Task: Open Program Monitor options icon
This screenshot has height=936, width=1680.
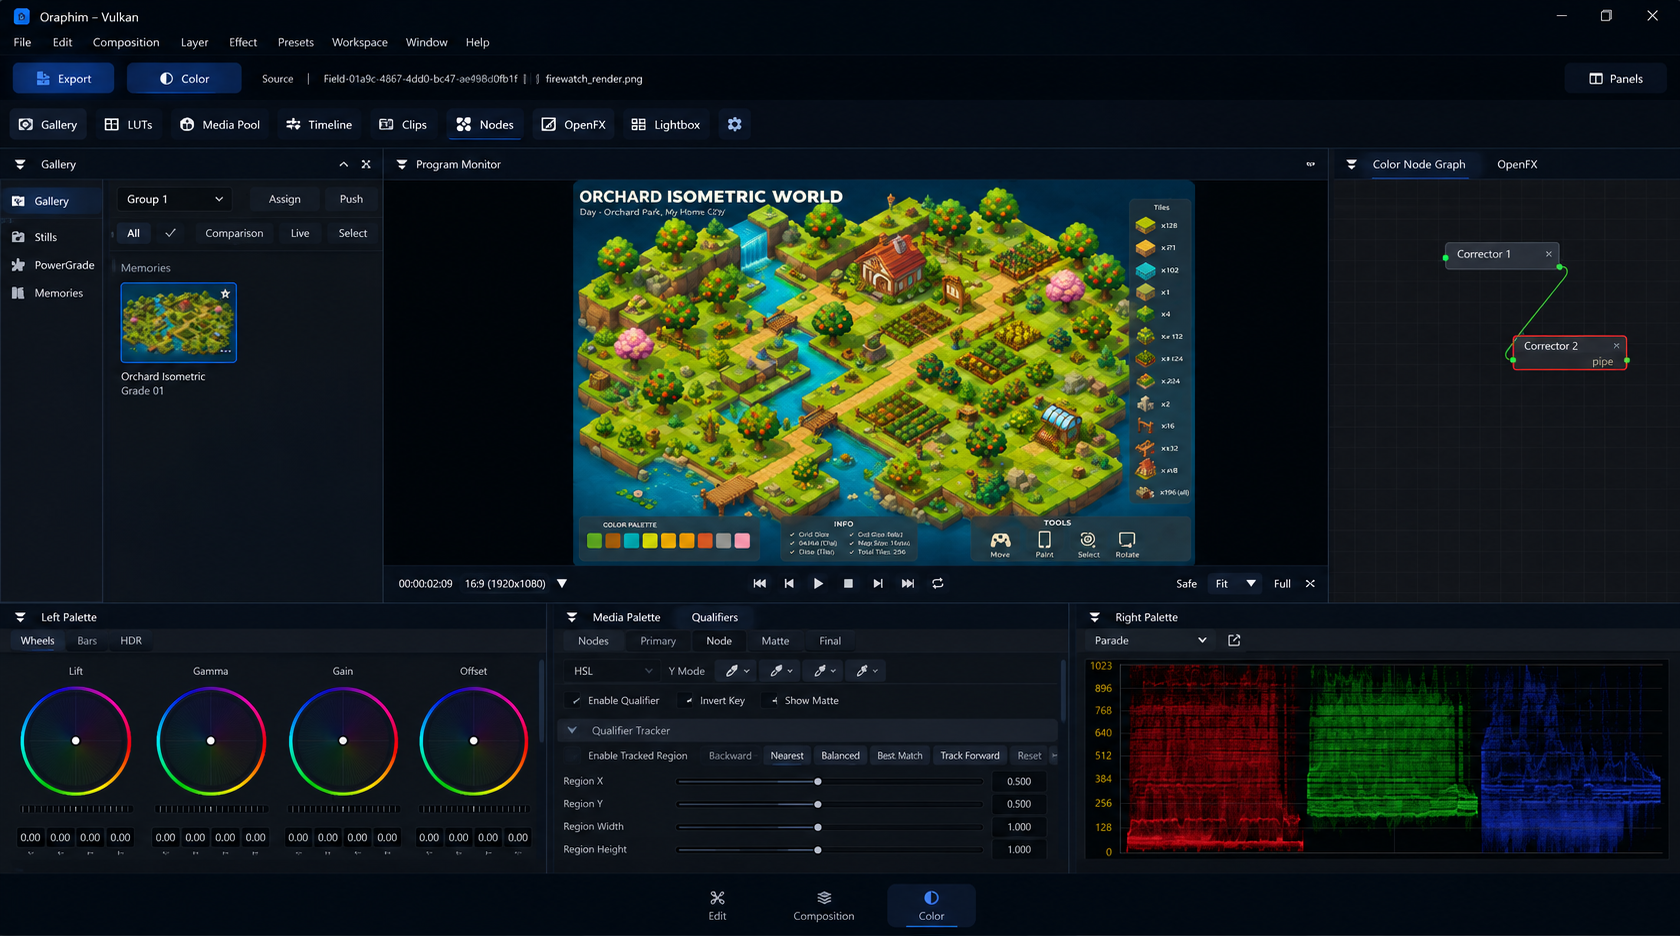Action: pyautogui.click(x=1311, y=165)
